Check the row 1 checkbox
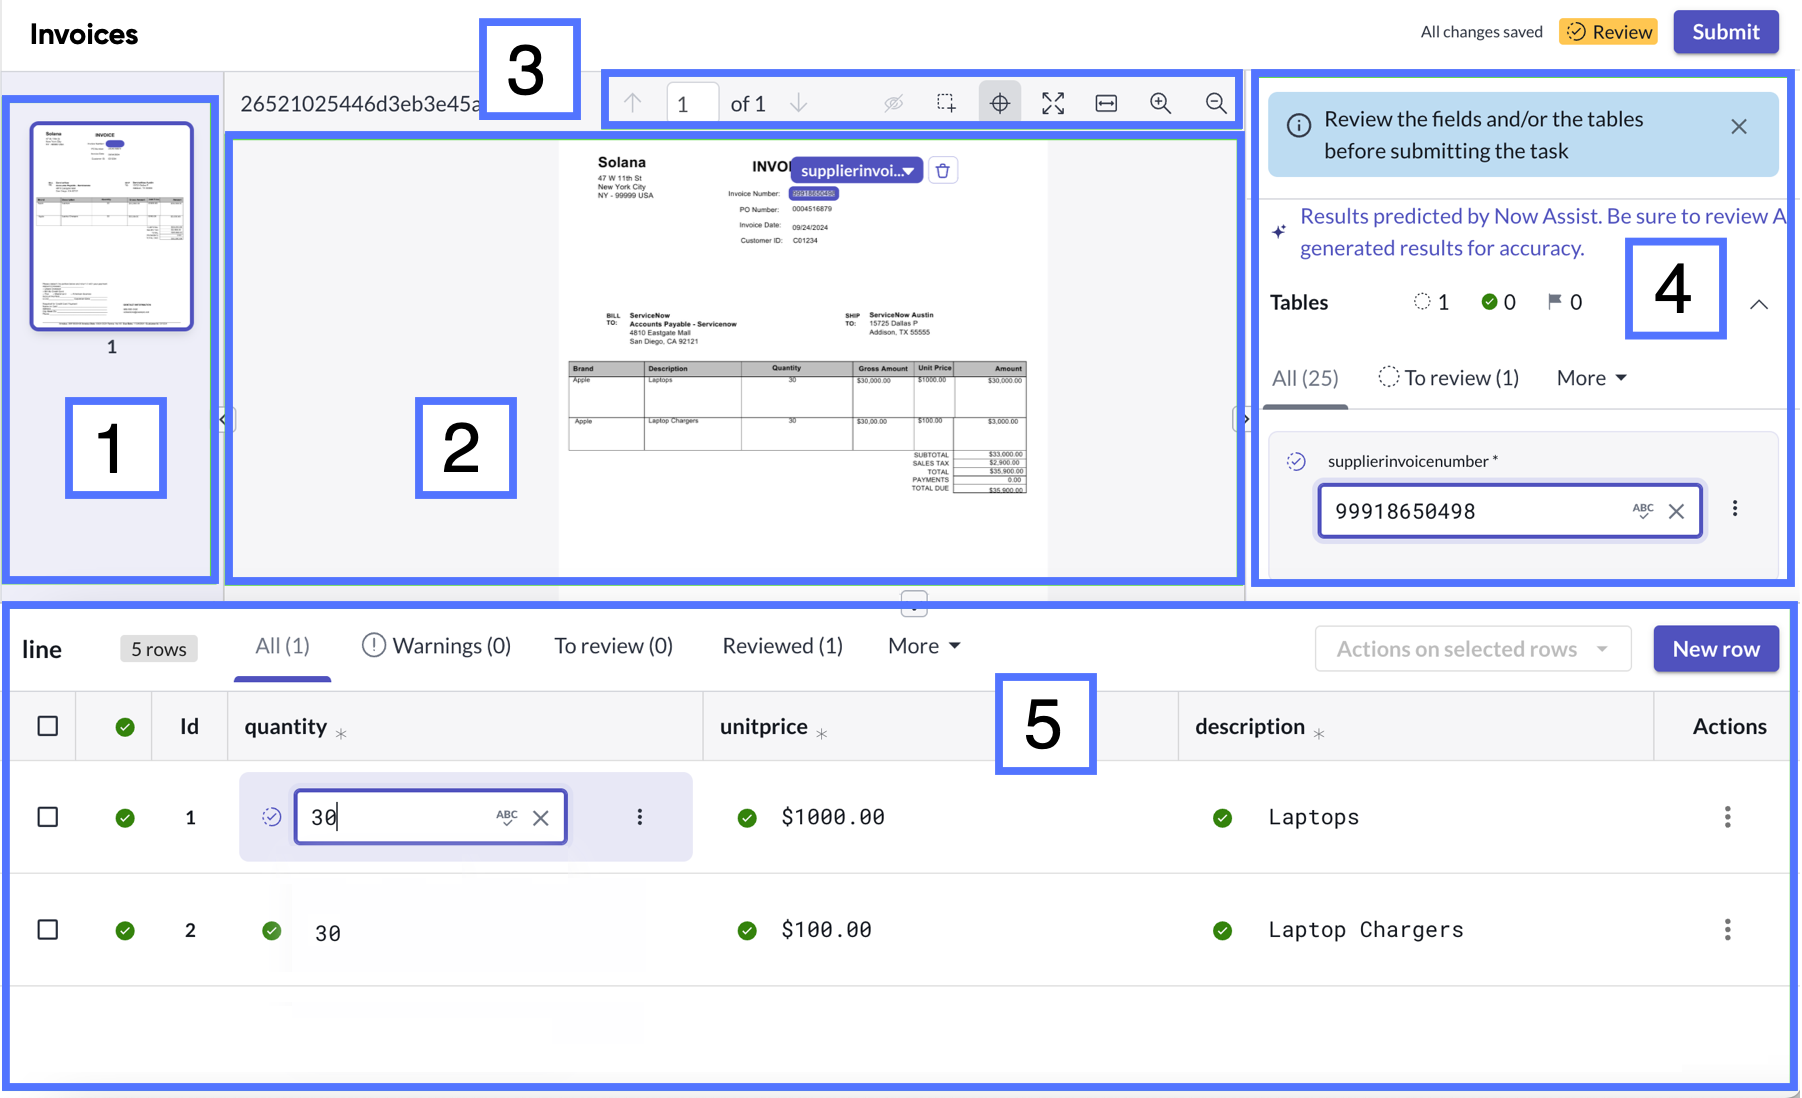This screenshot has height=1098, width=1802. (48, 817)
